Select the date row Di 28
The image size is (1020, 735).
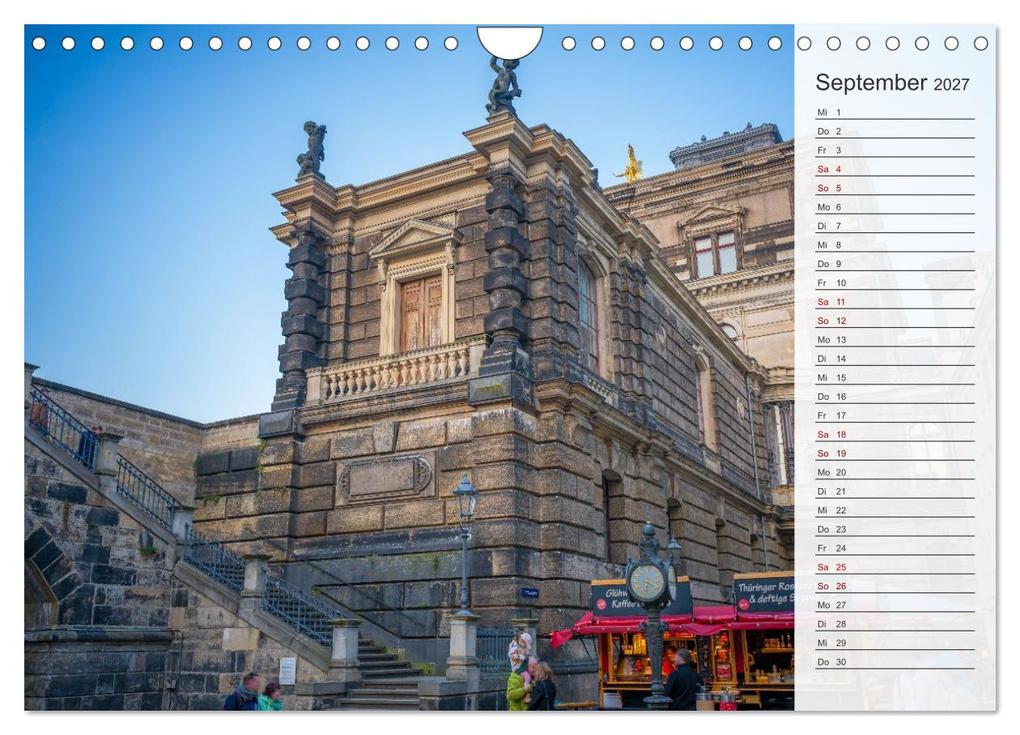[x=894, y=624]
